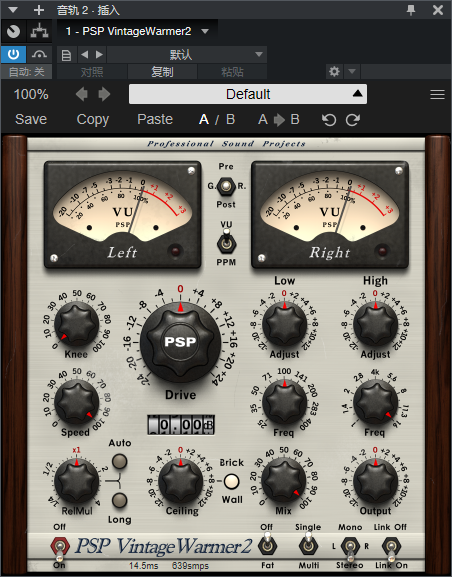452x577 pixels.
Task: Click the large PSP Drive knob
Action: 180,341
